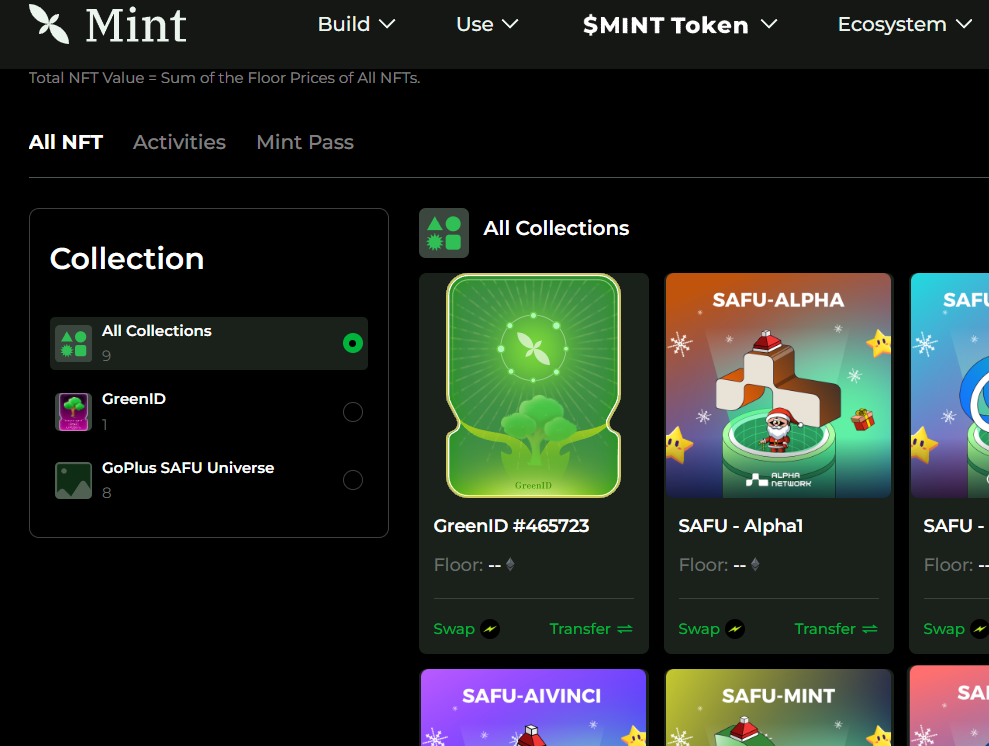Click the Collection panel heading

click(x=127, y=259)
